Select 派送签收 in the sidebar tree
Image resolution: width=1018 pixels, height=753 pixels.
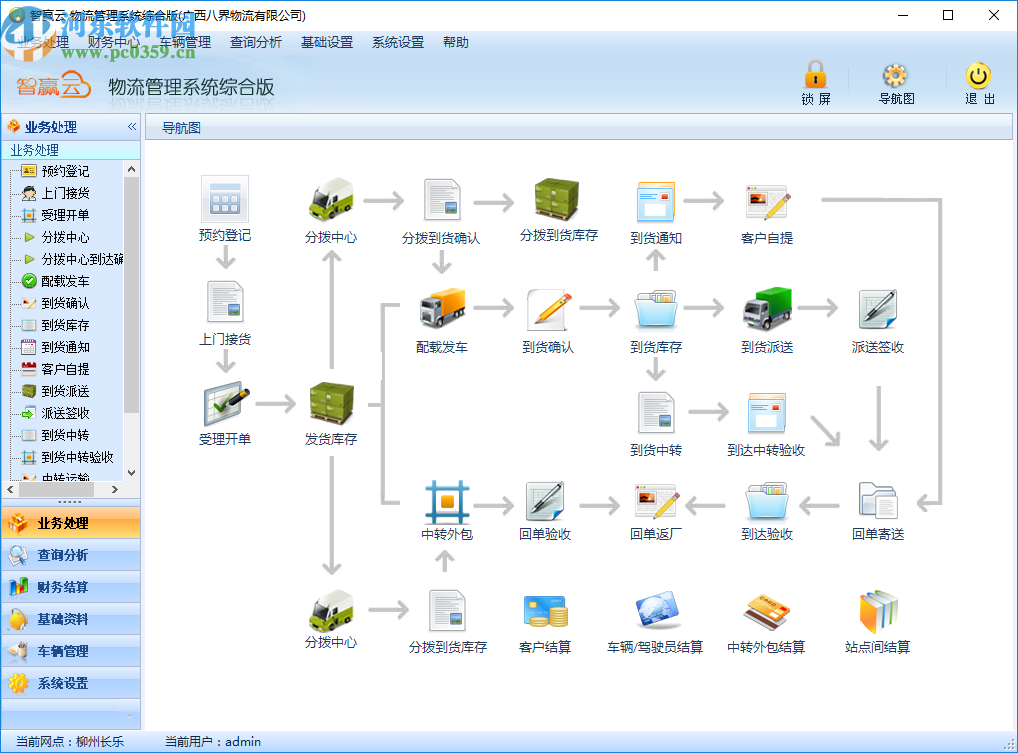pos(65,414)
